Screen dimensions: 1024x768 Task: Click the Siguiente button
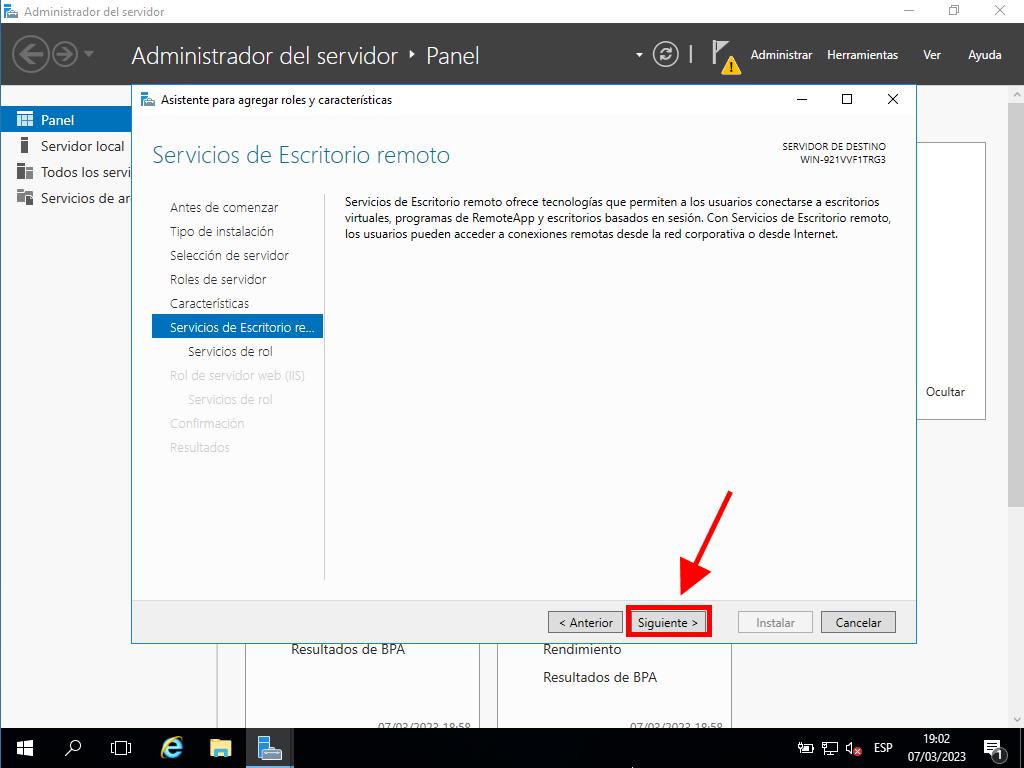668,622
